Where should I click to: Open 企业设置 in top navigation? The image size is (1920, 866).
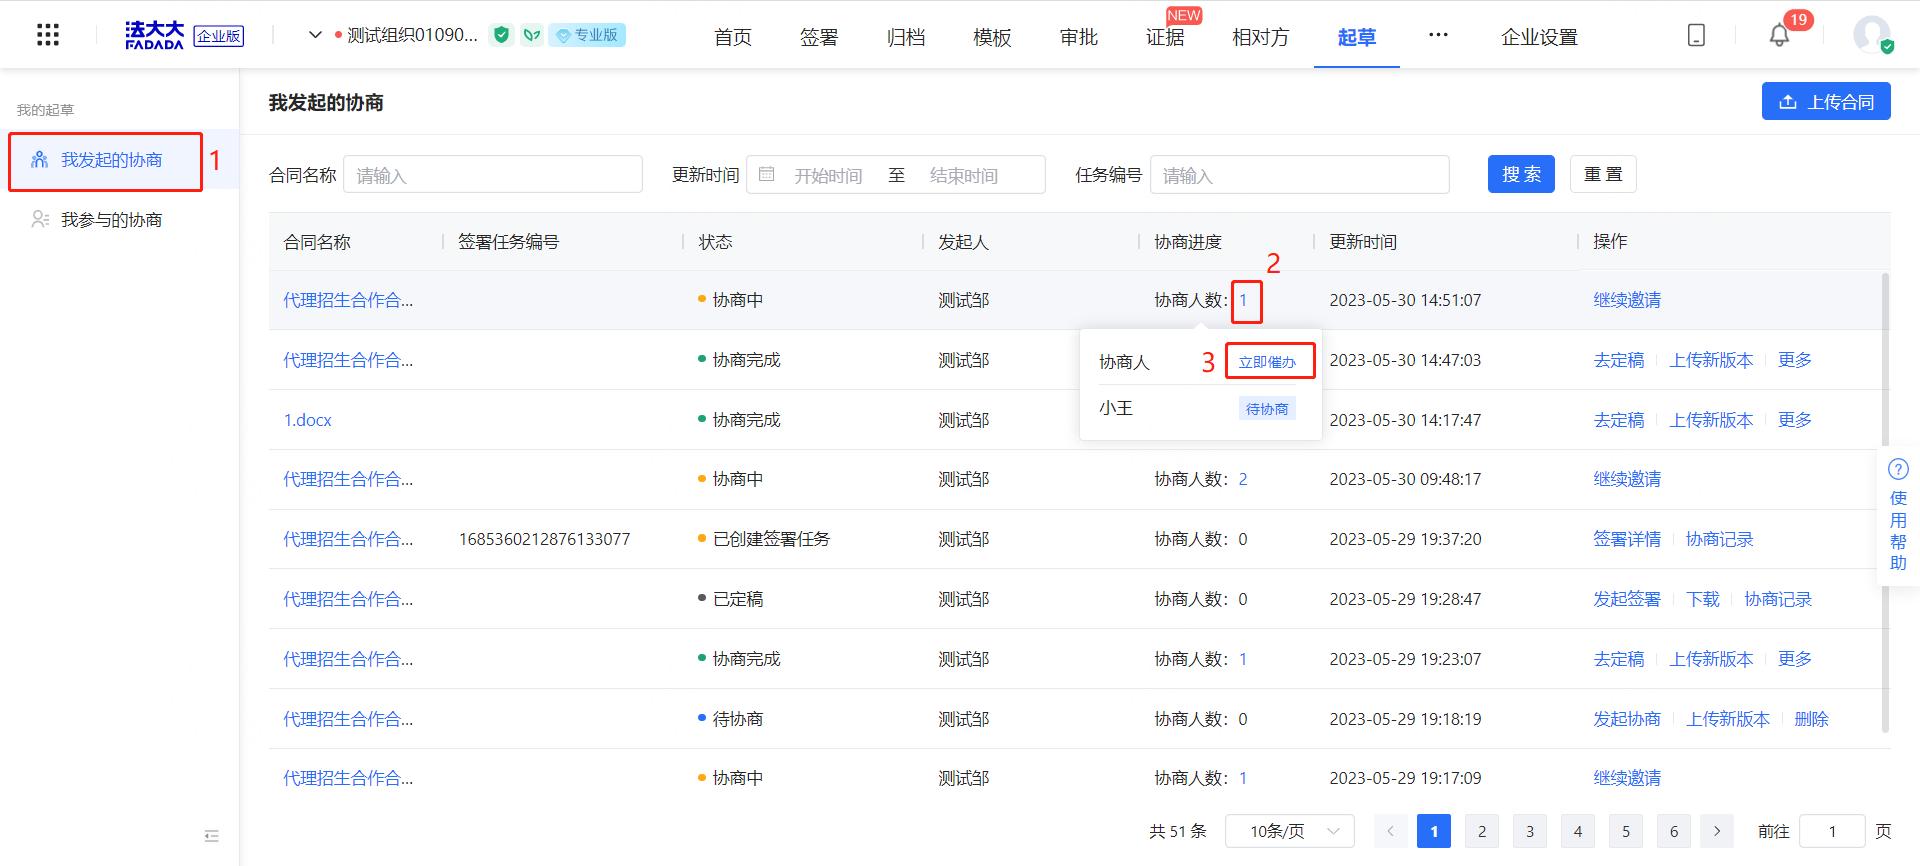pos(1539,37)
